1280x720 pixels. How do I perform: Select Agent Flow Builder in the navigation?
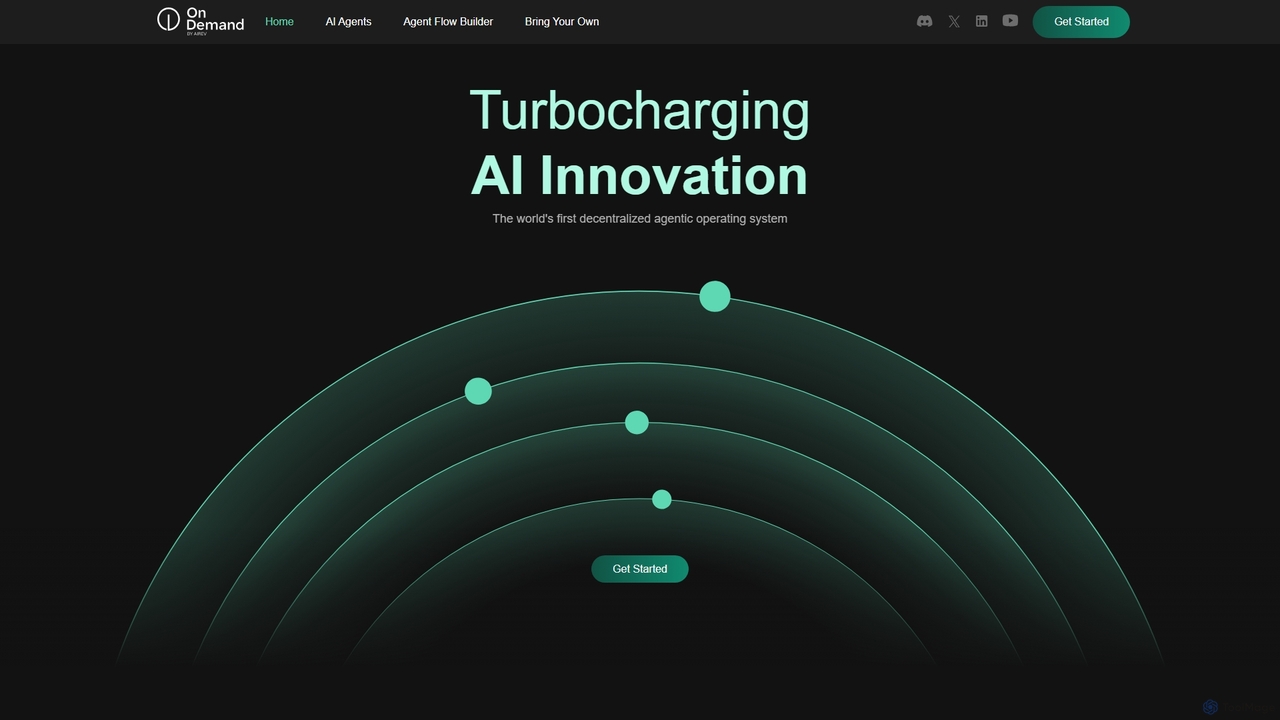pyautogui.click(x=448, y=22)
